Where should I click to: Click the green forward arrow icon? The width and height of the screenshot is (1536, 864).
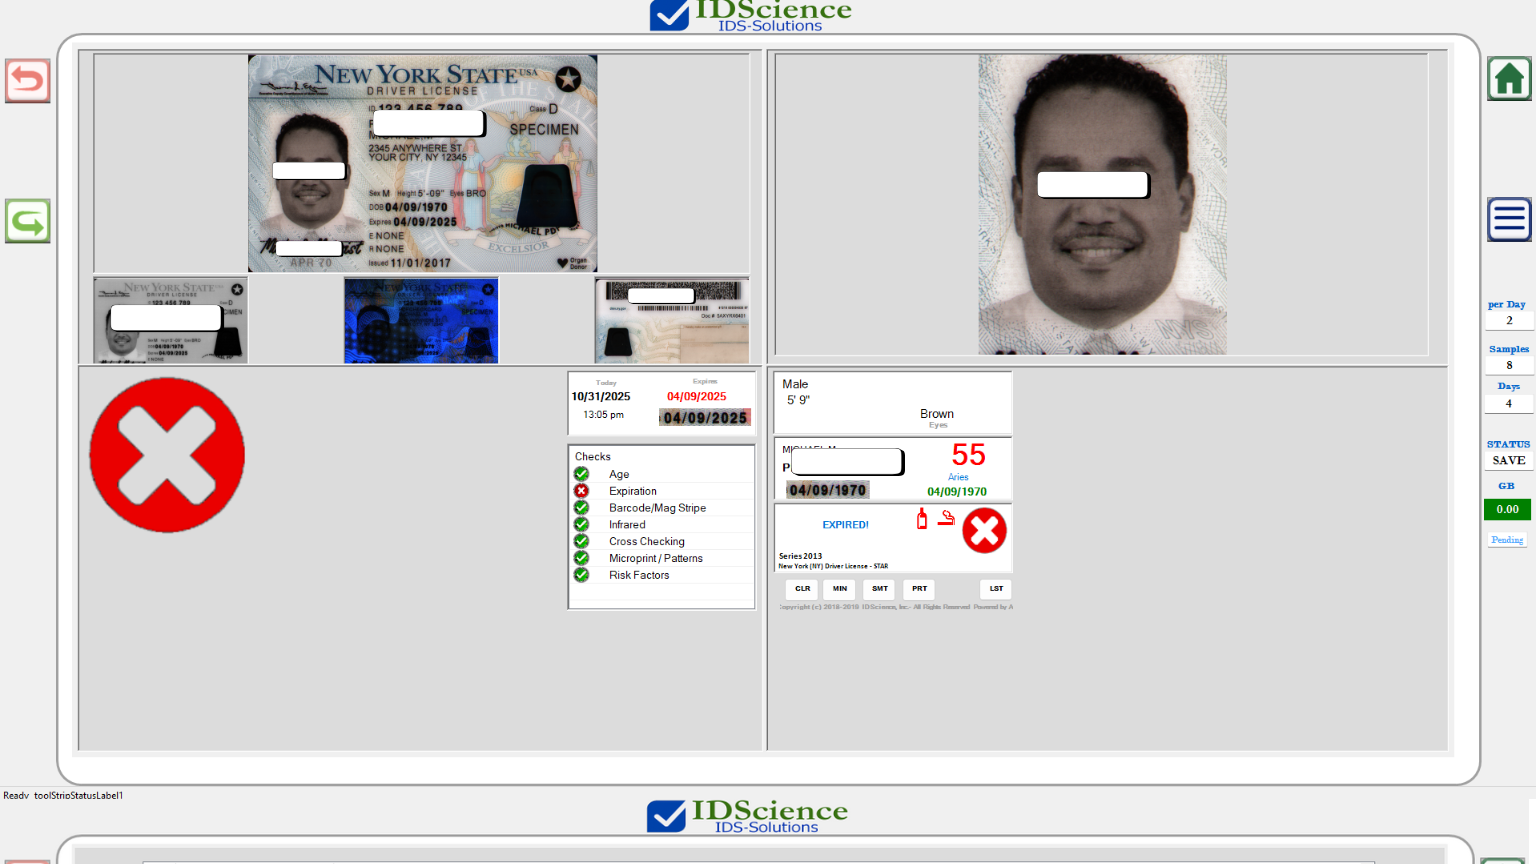tap(28, 221)
